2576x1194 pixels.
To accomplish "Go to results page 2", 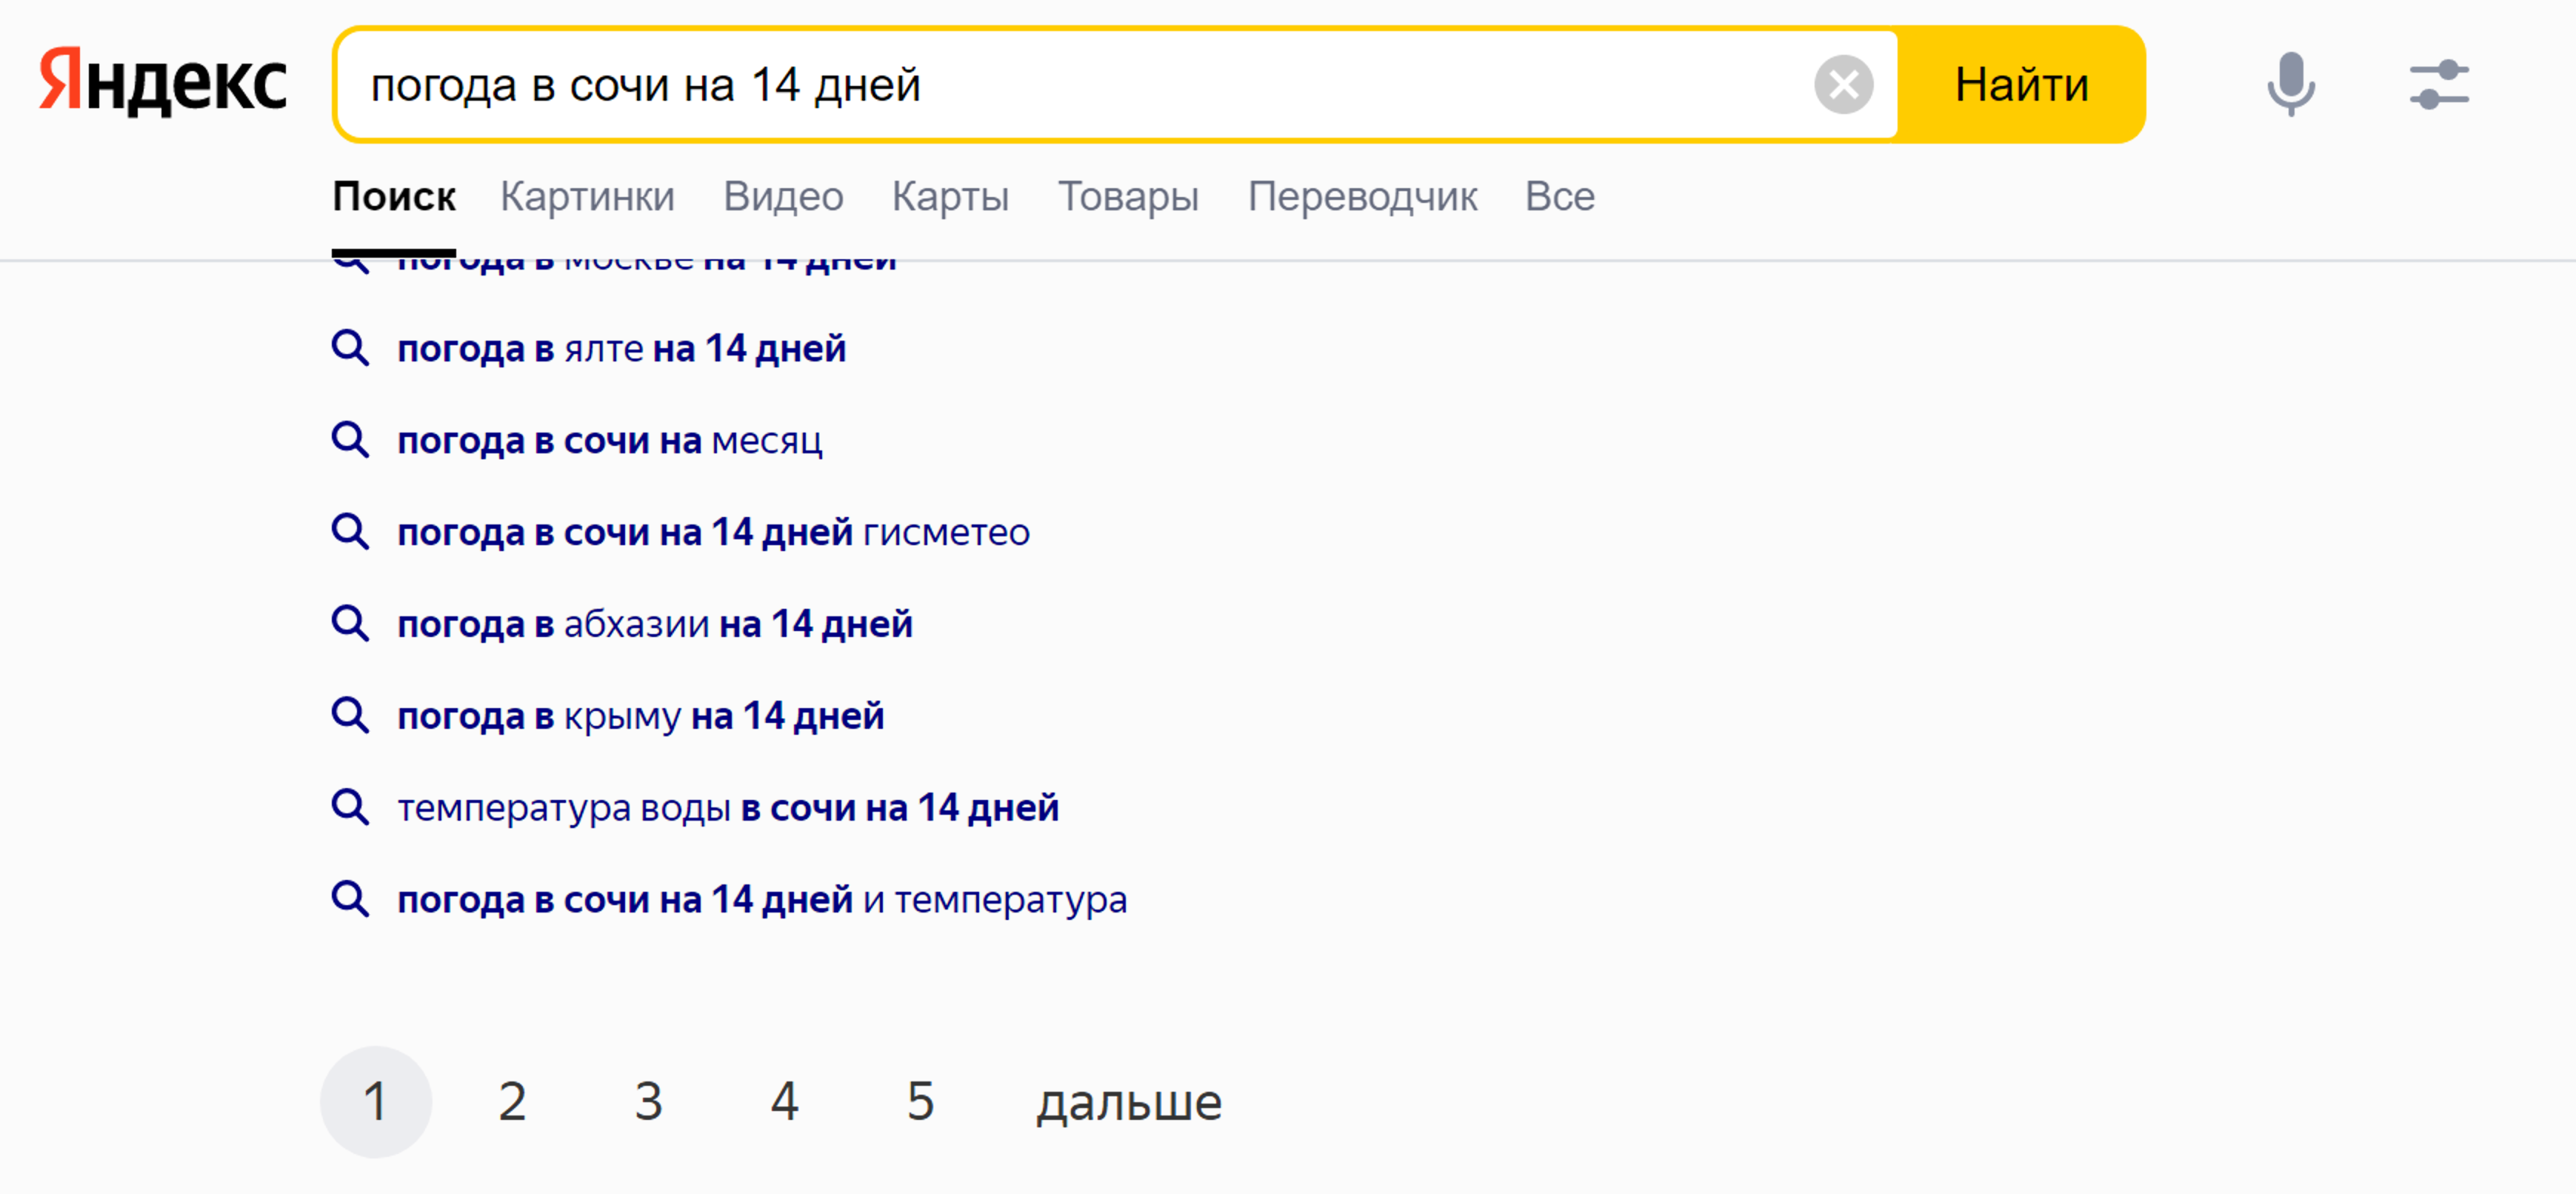I will coord(512,1102).
